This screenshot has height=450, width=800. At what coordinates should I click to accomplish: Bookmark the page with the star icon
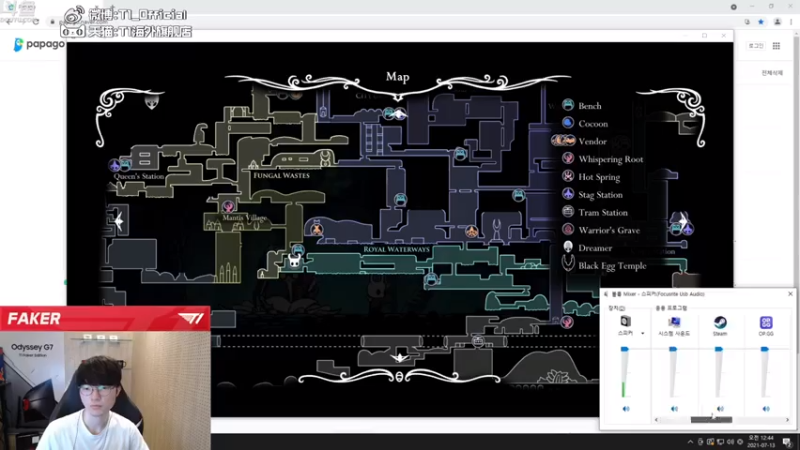(761, 22)
